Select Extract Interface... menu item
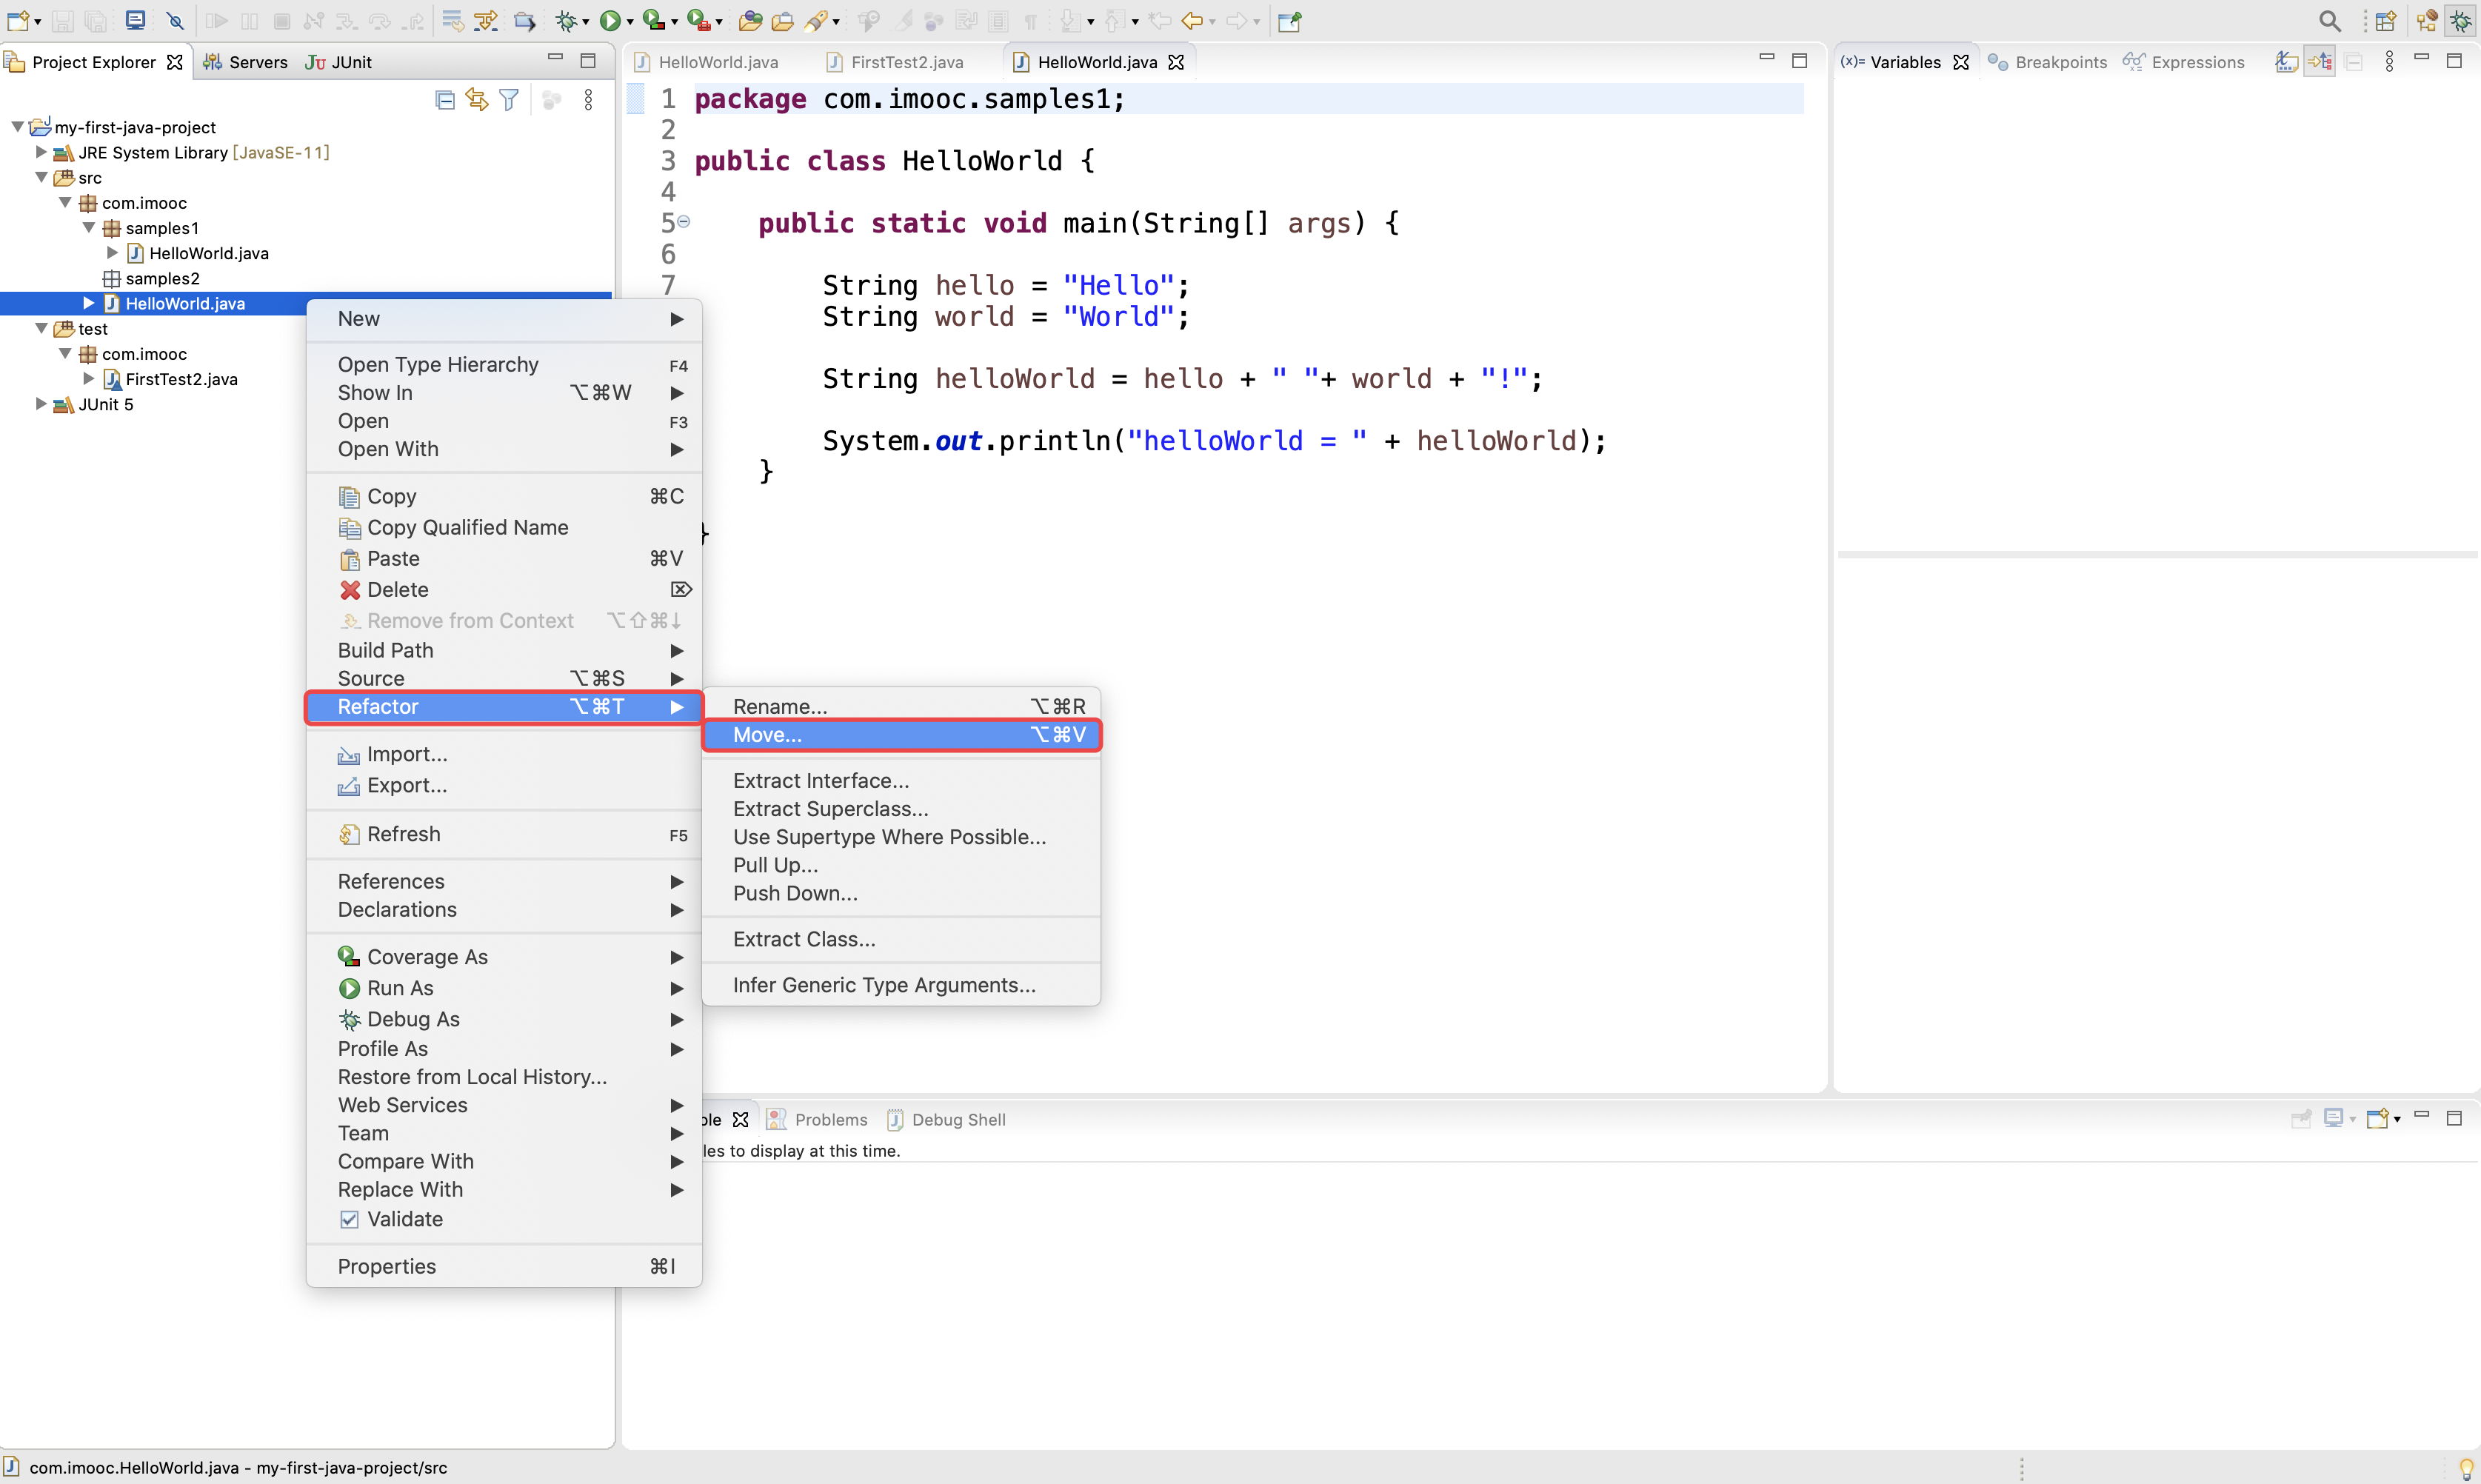The width and height of the screenshot is (2481, 1484). [902, 780]
